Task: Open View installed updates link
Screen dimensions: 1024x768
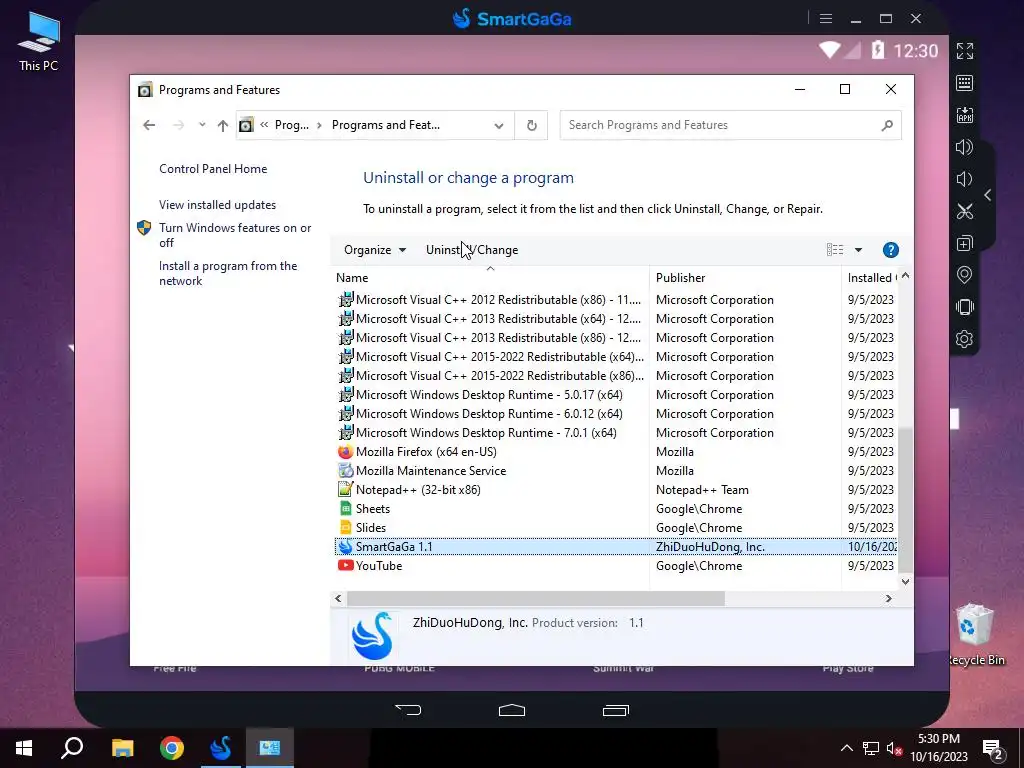Action: pyautogui.click(x=217, y=205)
